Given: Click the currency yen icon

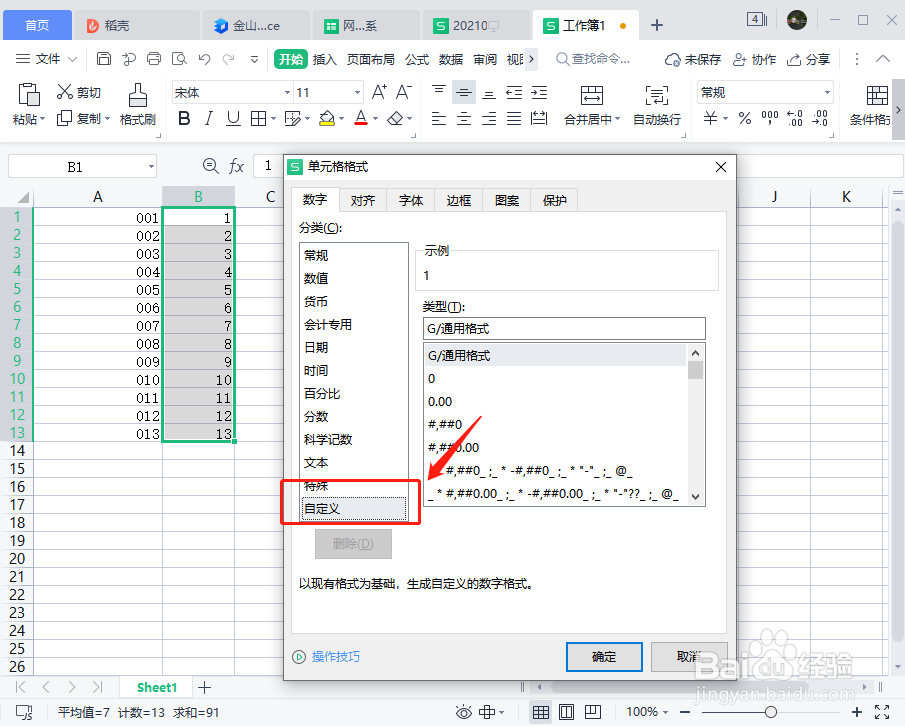Looking at the screenshot, I should (x=710, y=119).
